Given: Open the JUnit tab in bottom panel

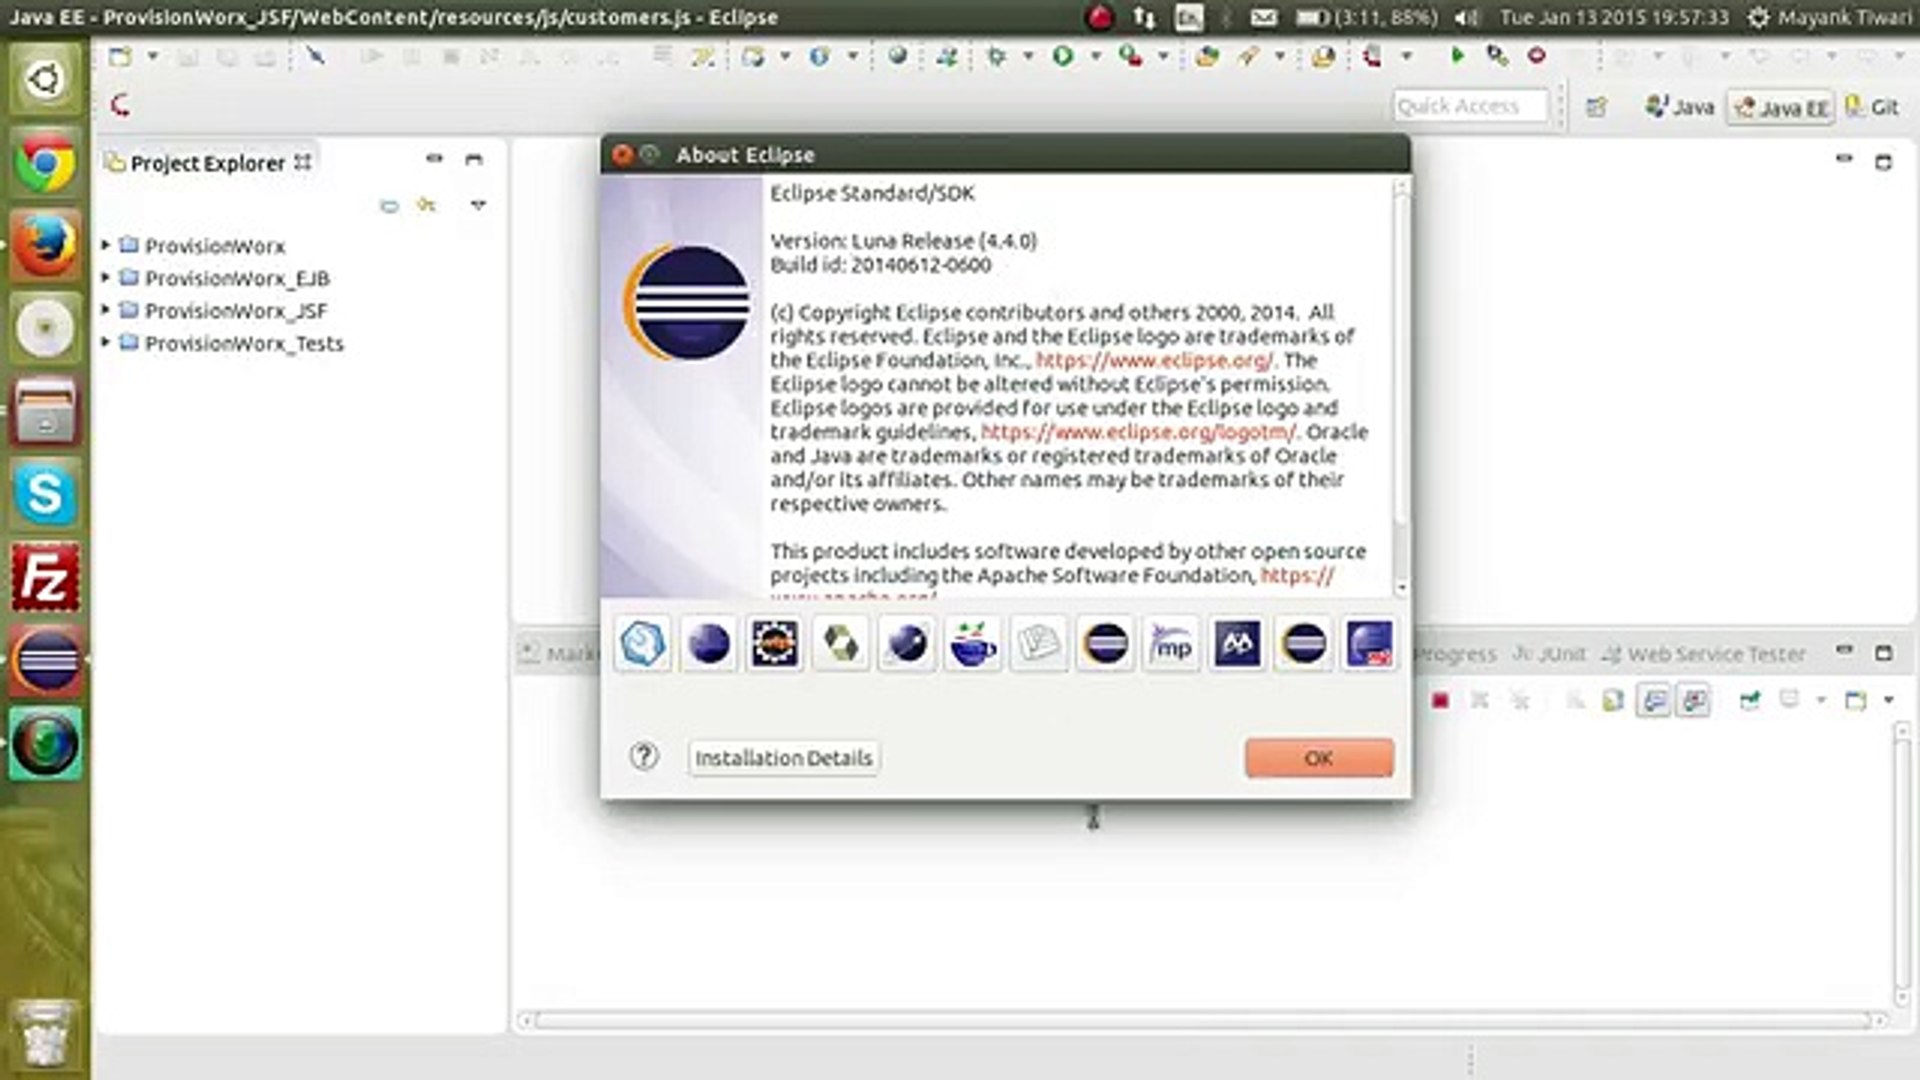Looking at the screenshot, I should pos(1549,654).
